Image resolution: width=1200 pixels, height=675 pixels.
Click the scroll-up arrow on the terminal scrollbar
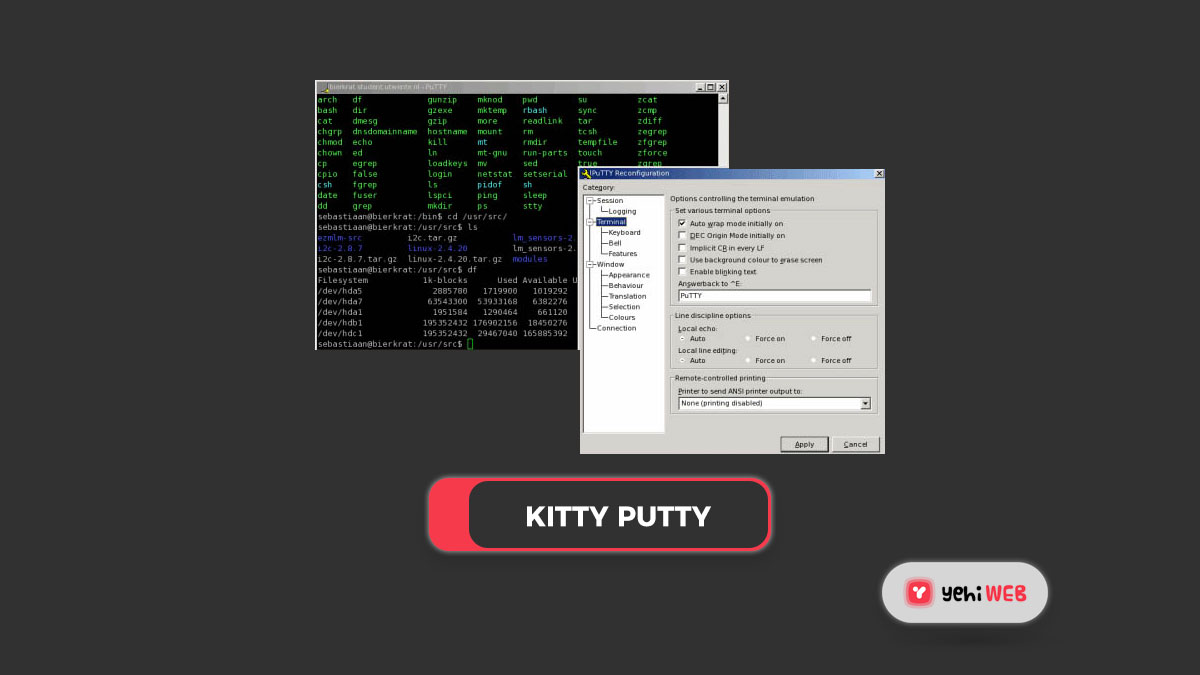tap(721, 98)
